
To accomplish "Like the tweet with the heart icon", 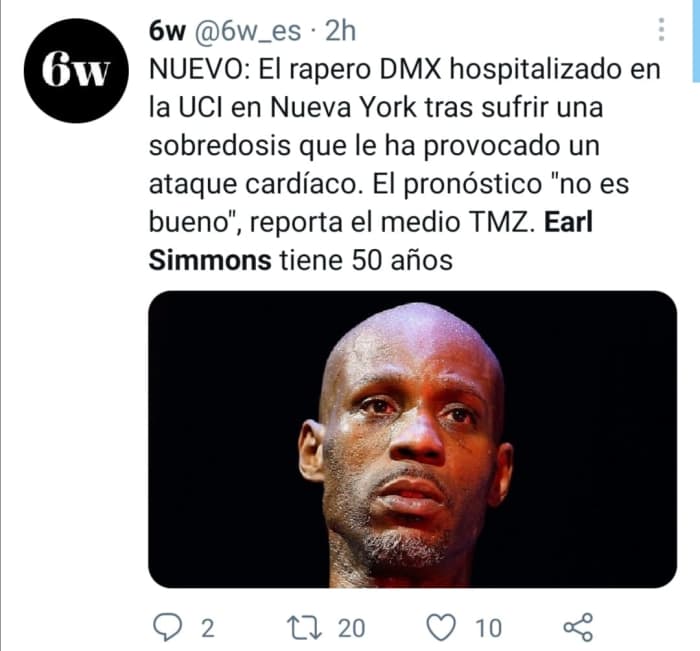I will 442,627.
